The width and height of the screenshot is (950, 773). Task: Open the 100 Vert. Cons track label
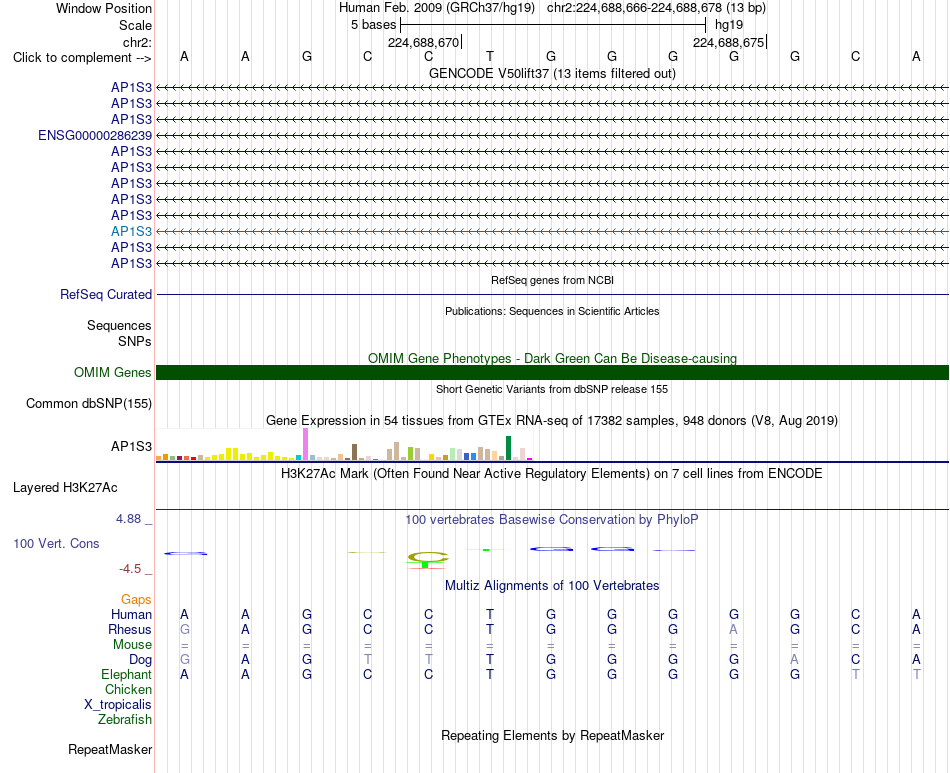[56, 543]
